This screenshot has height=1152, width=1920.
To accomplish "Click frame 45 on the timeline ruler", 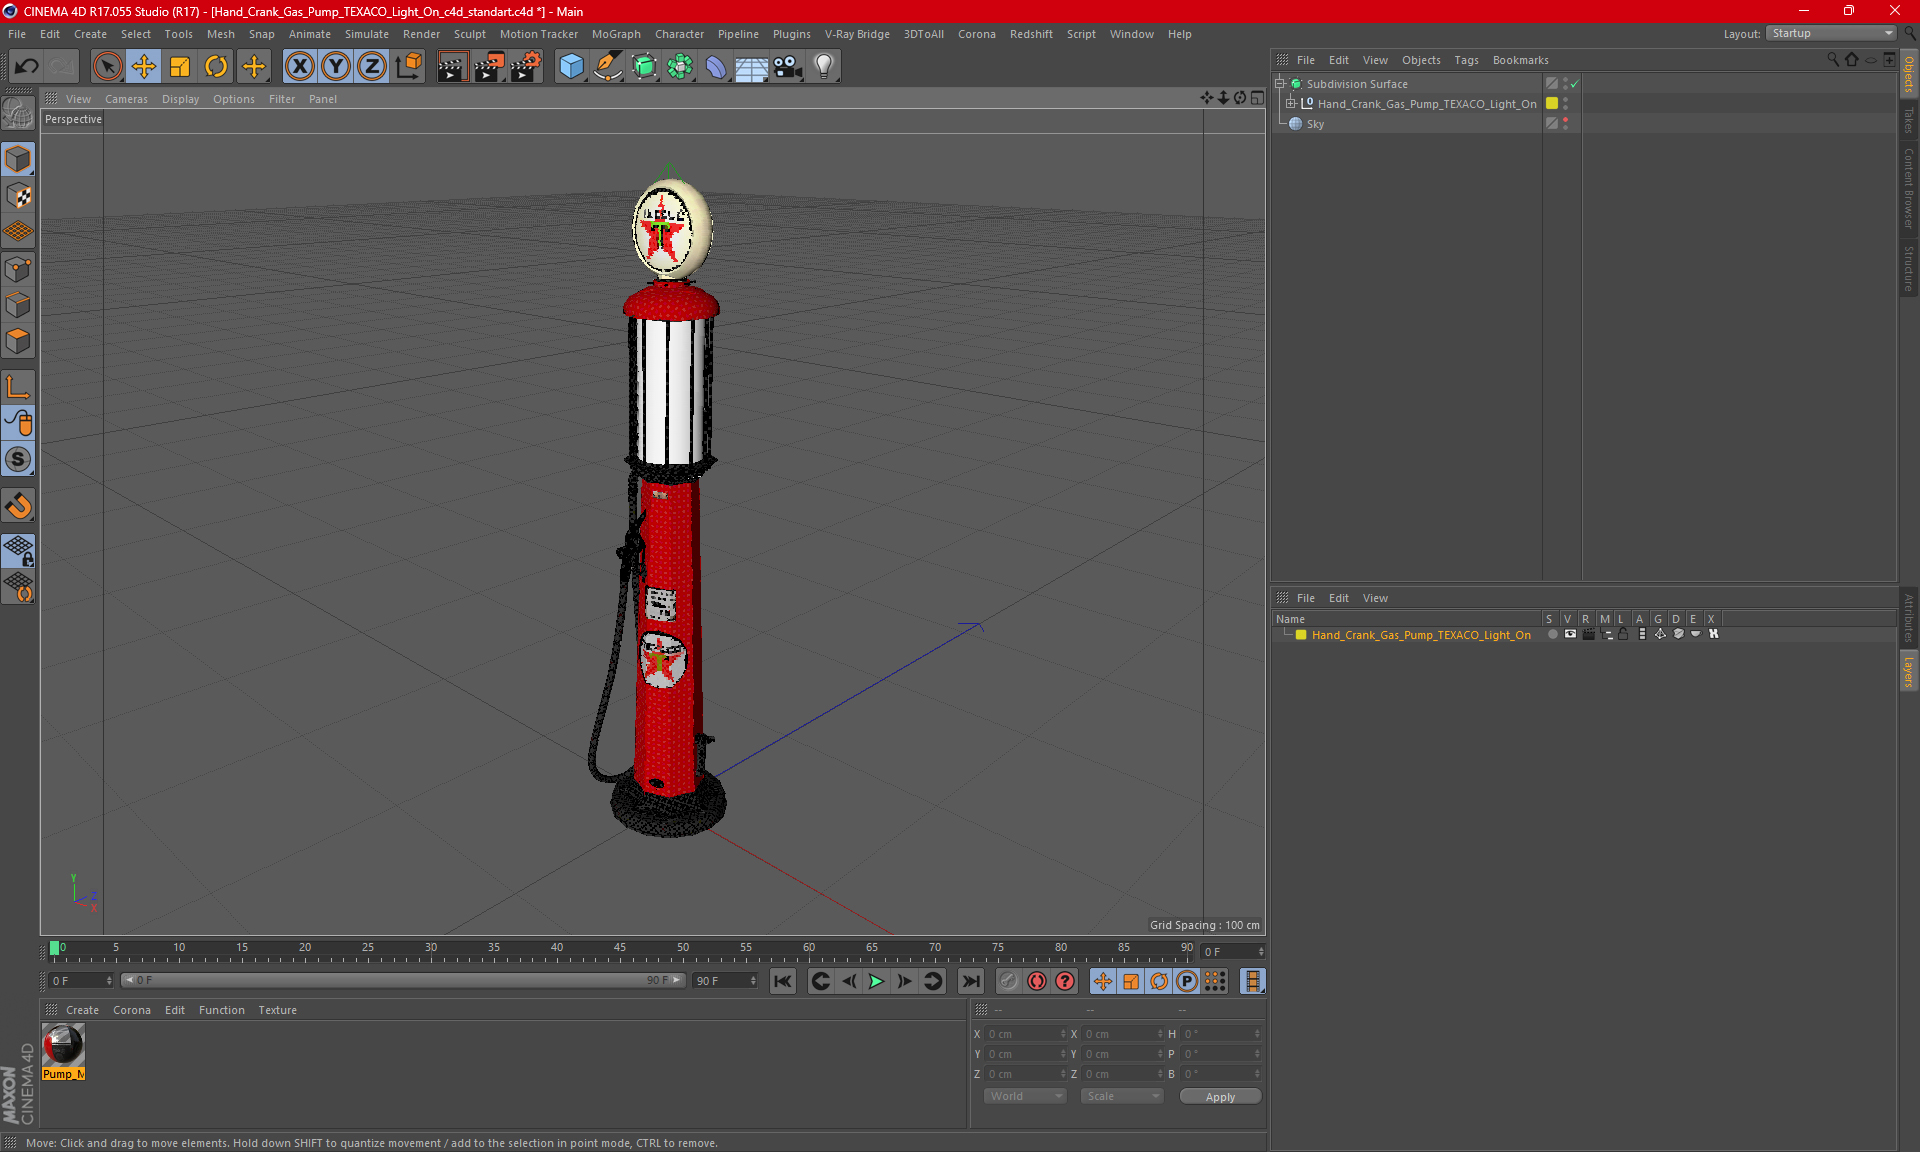I will coord(620,947).
